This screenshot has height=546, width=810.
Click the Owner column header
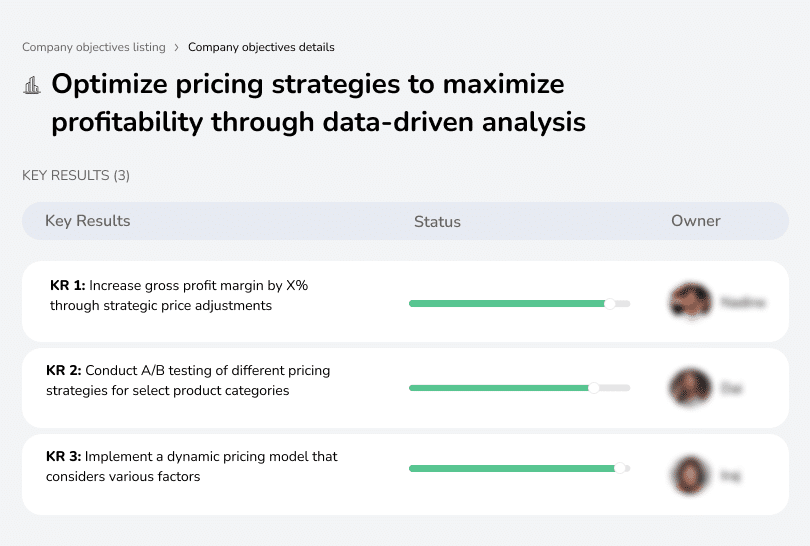pos(696,221)
